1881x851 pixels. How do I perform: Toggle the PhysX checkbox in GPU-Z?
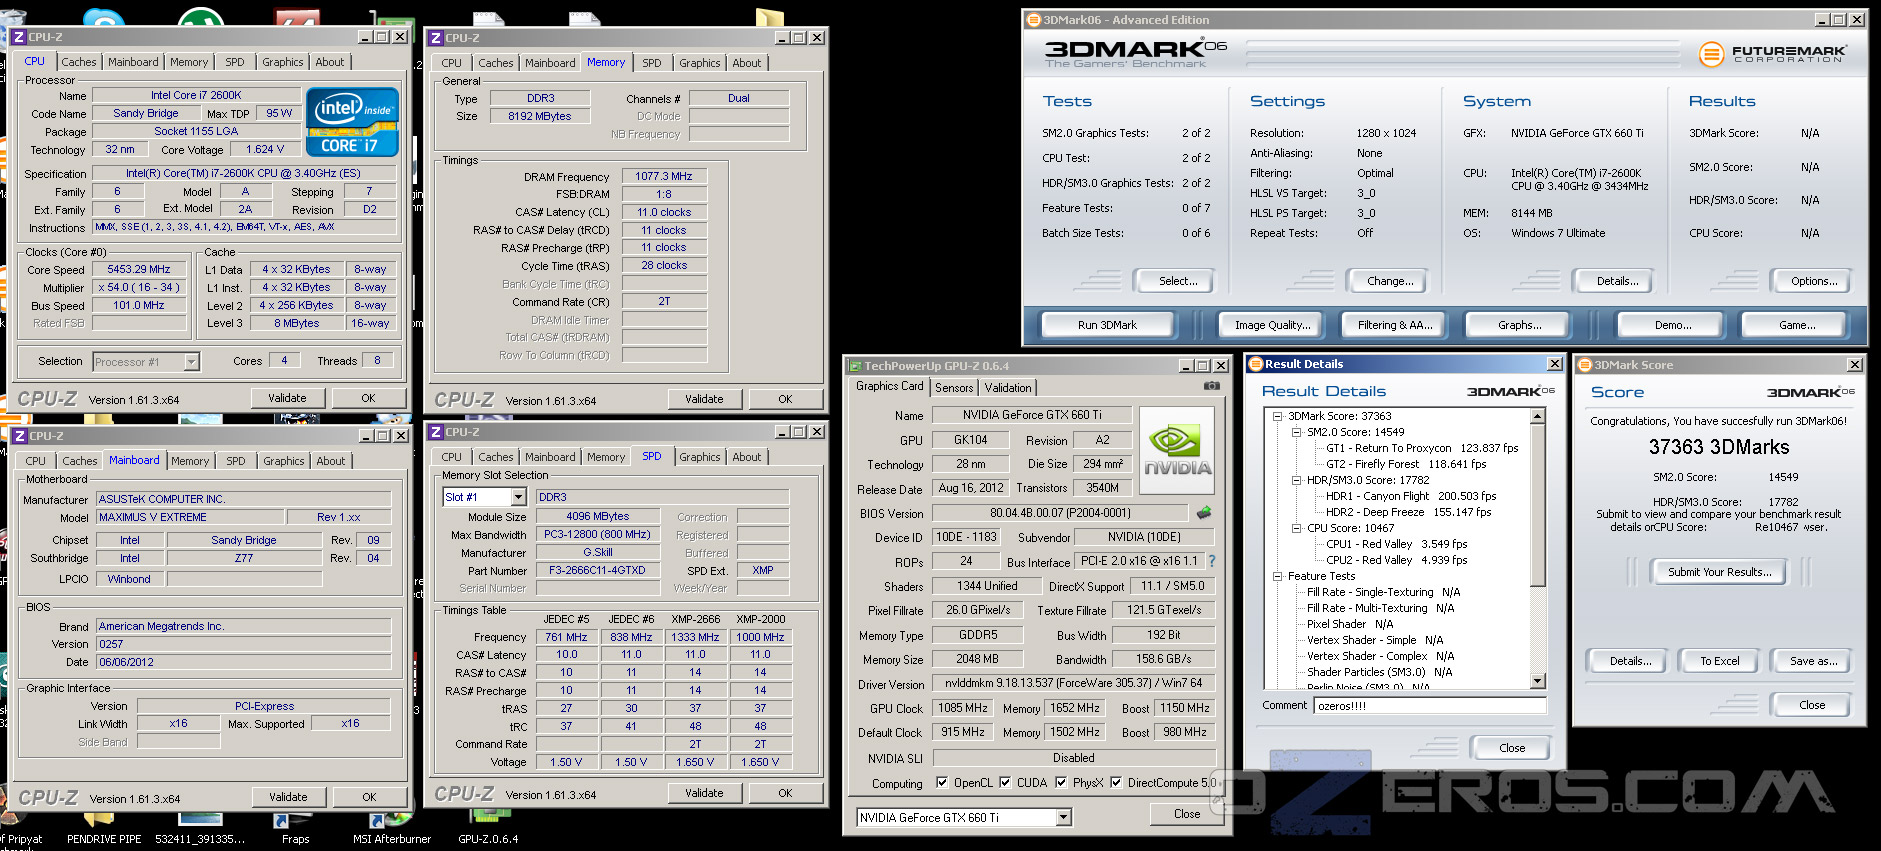[x=1061, y=783]
